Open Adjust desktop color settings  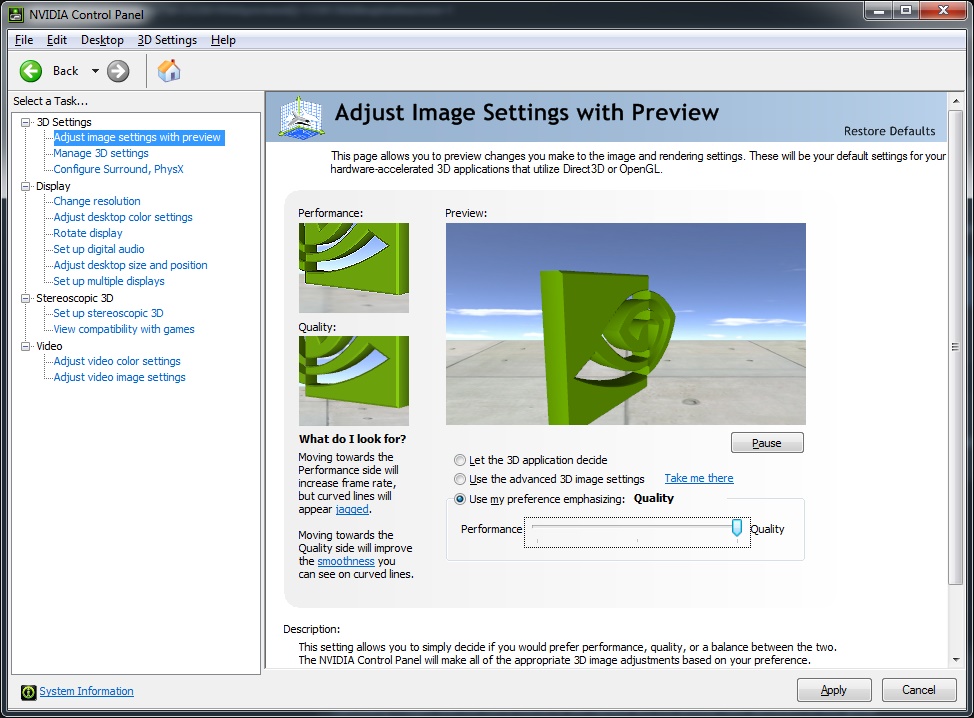123,217
